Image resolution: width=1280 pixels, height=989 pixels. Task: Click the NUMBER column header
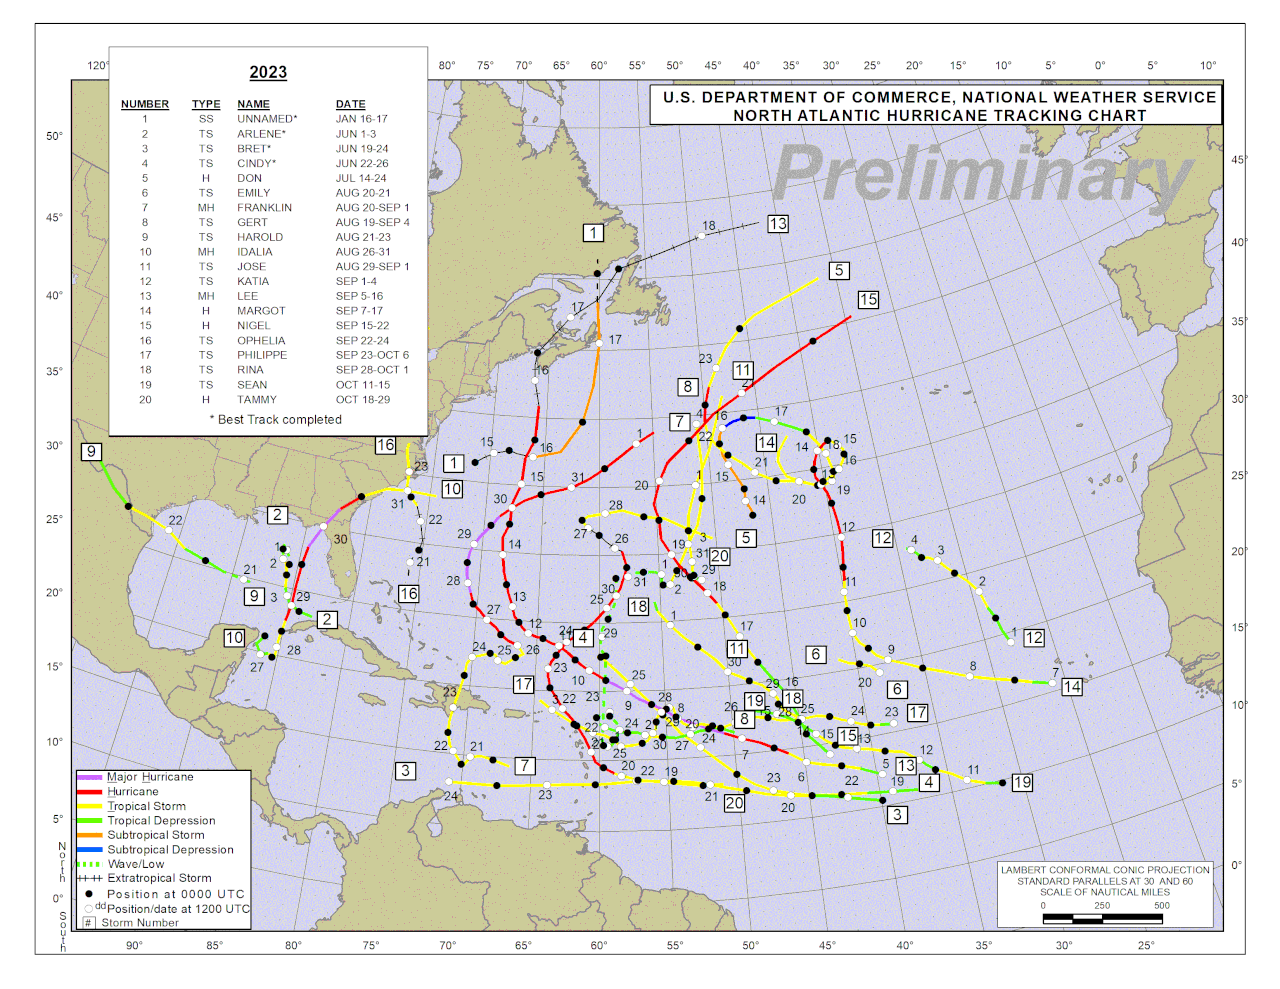145,104
